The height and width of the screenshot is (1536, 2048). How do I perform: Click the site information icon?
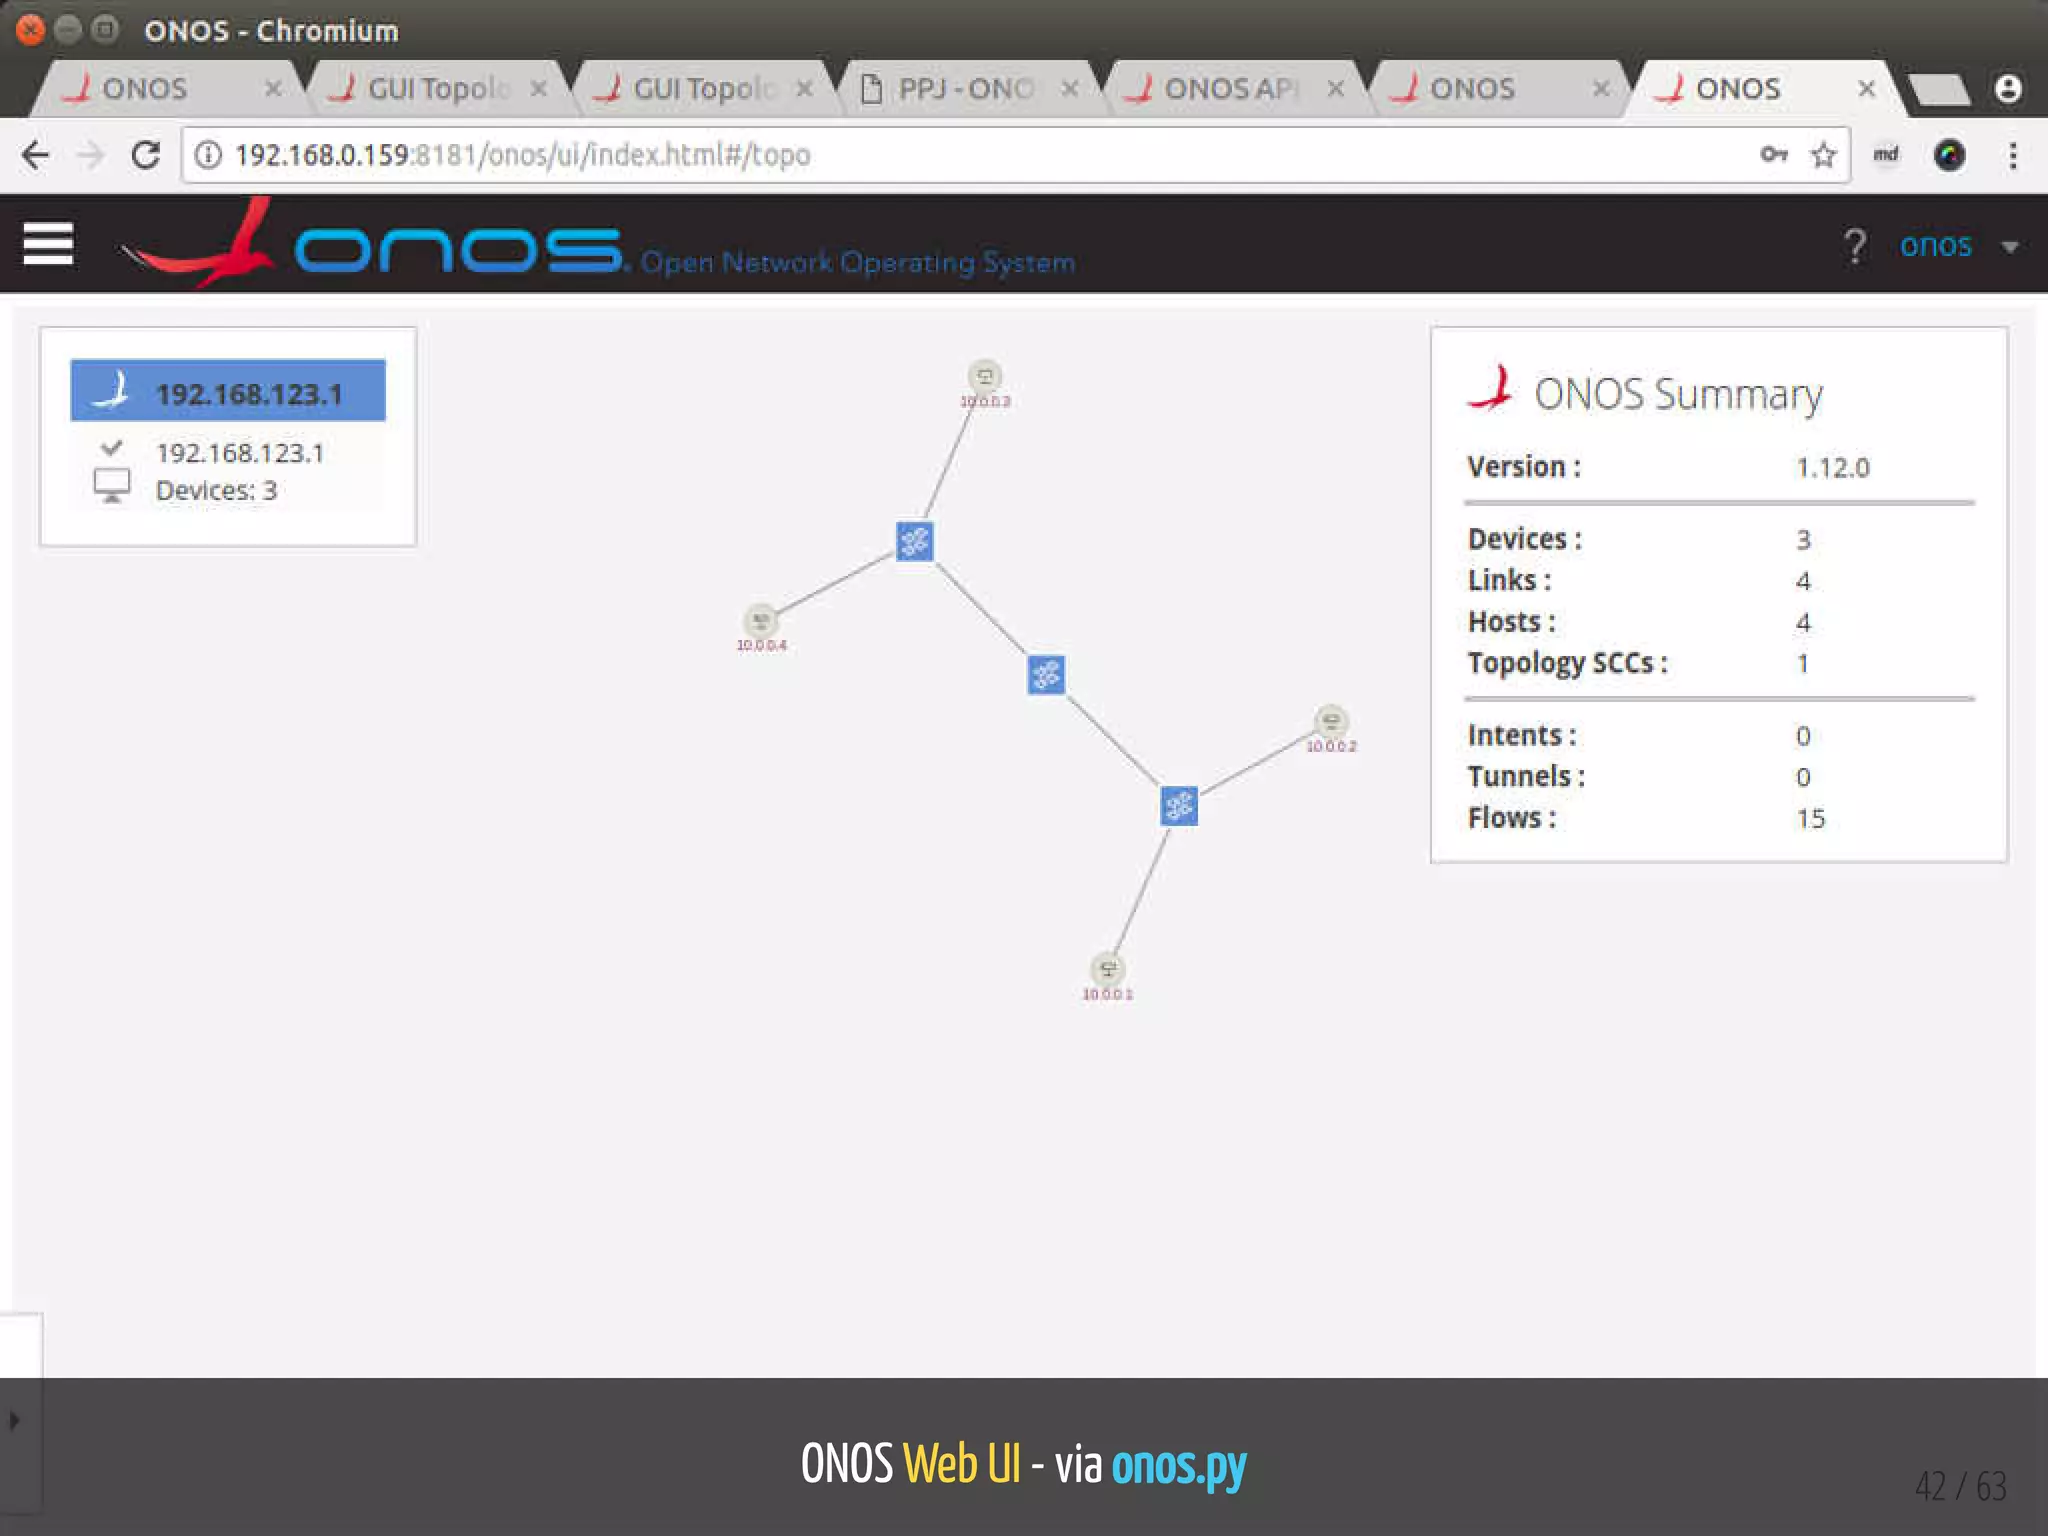[x=207, y=155]
